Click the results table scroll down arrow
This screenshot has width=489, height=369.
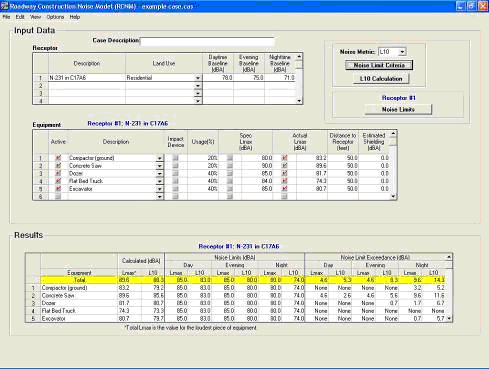[449, 319]
